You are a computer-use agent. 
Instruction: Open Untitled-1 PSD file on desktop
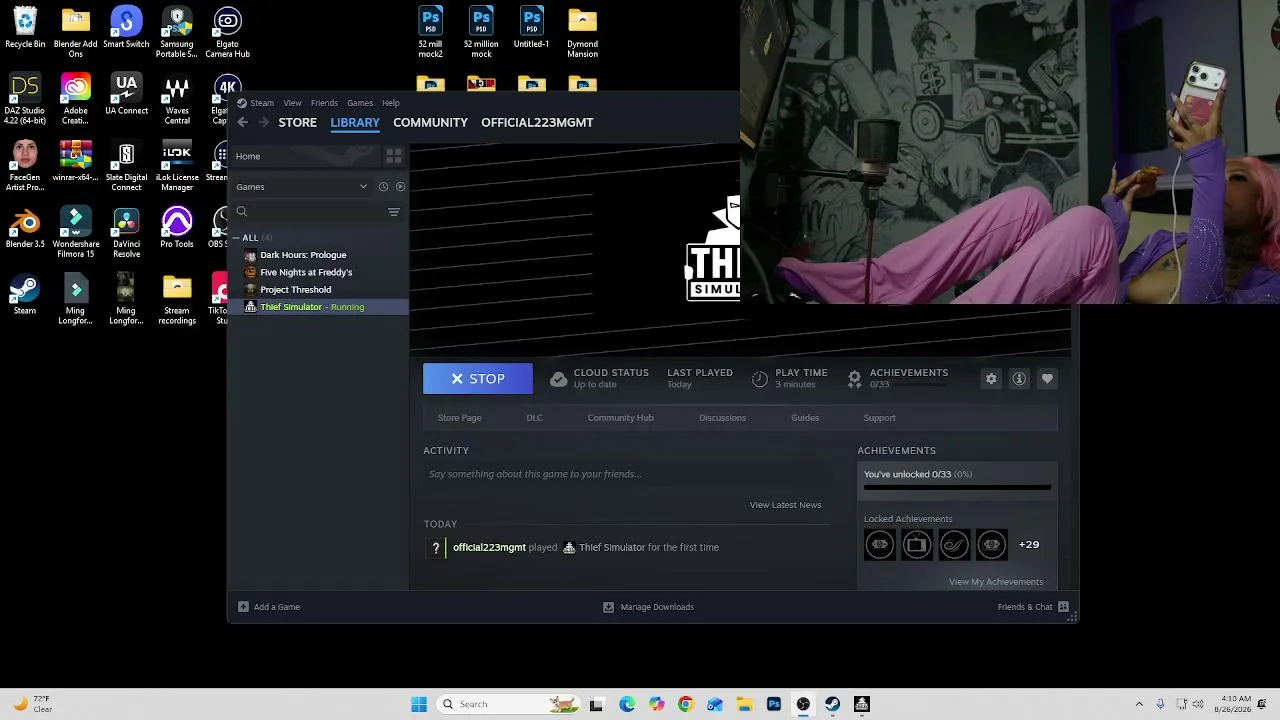point(532,29)
